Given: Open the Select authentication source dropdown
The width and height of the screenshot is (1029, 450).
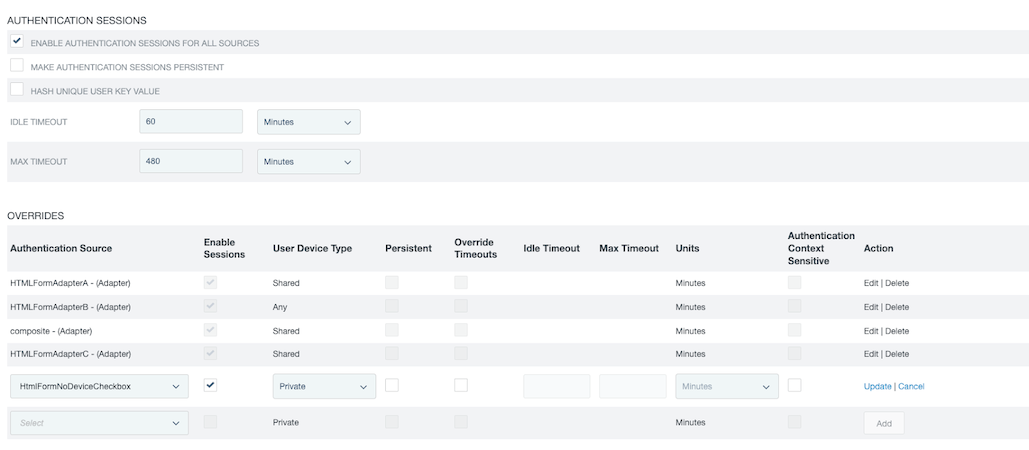Looking at the screenshot, I should coord(99,423).
